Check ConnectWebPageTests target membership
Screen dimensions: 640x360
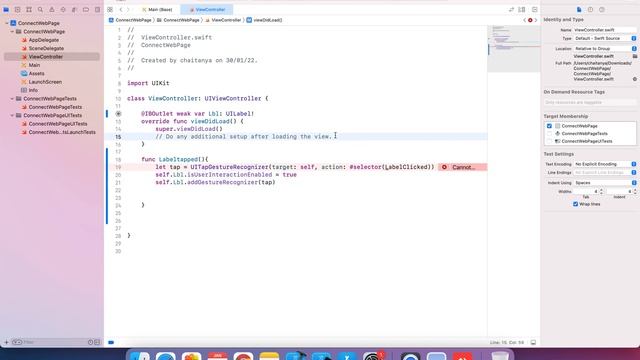tap(549, 133)
